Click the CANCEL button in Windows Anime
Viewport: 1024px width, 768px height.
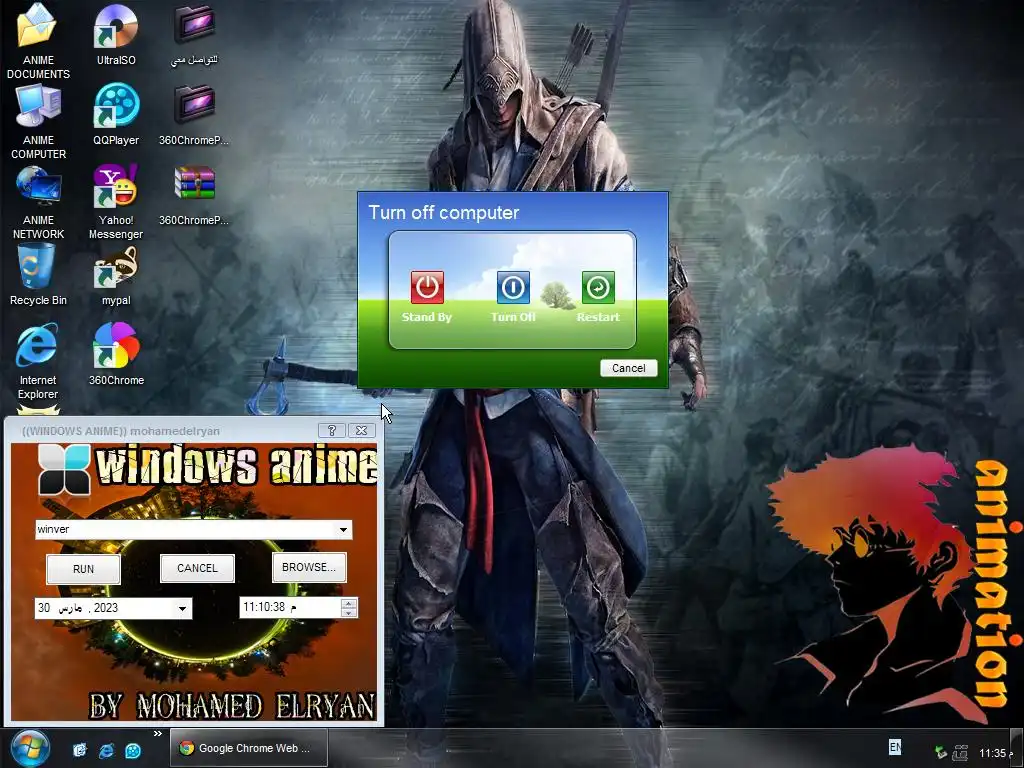point(197,568)
